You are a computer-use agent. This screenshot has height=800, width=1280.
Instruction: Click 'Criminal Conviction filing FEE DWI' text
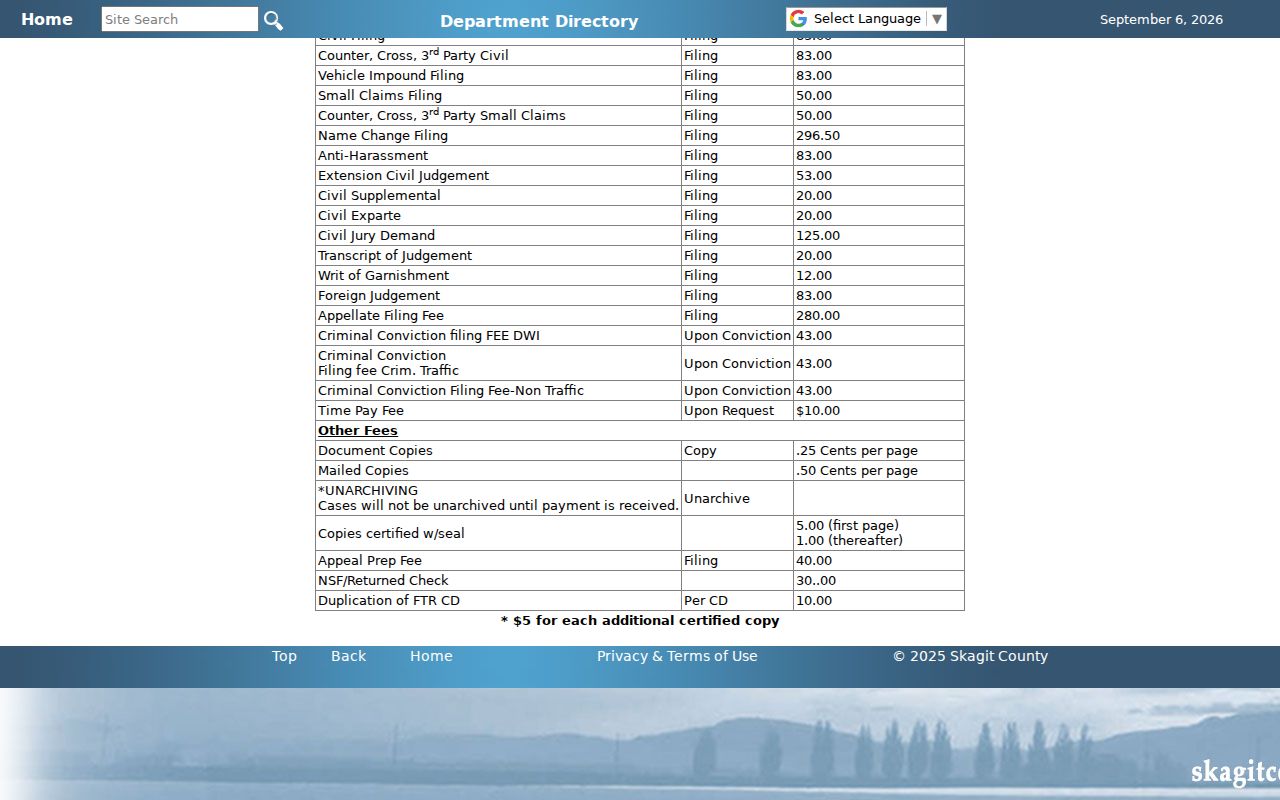coord(429,336)
